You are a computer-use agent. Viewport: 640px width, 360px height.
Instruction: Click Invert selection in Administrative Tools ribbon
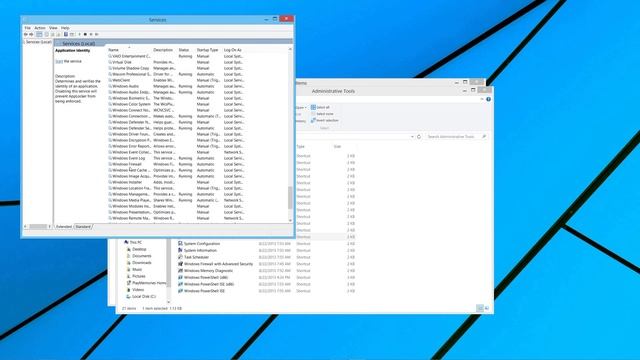[324, 120]
